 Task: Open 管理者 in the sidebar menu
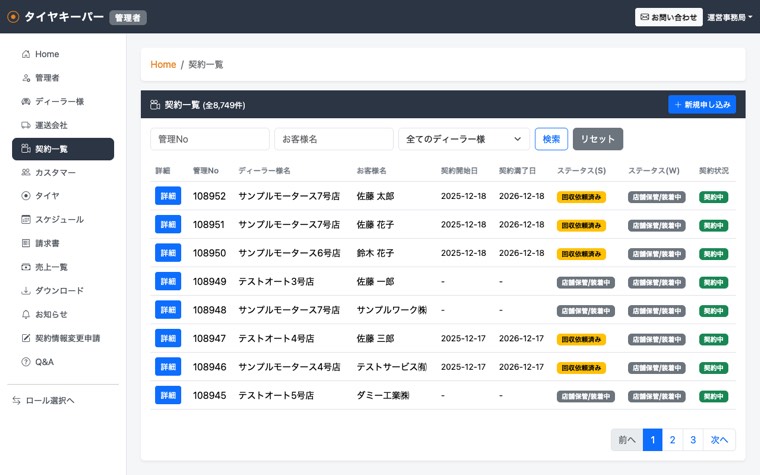63,78
